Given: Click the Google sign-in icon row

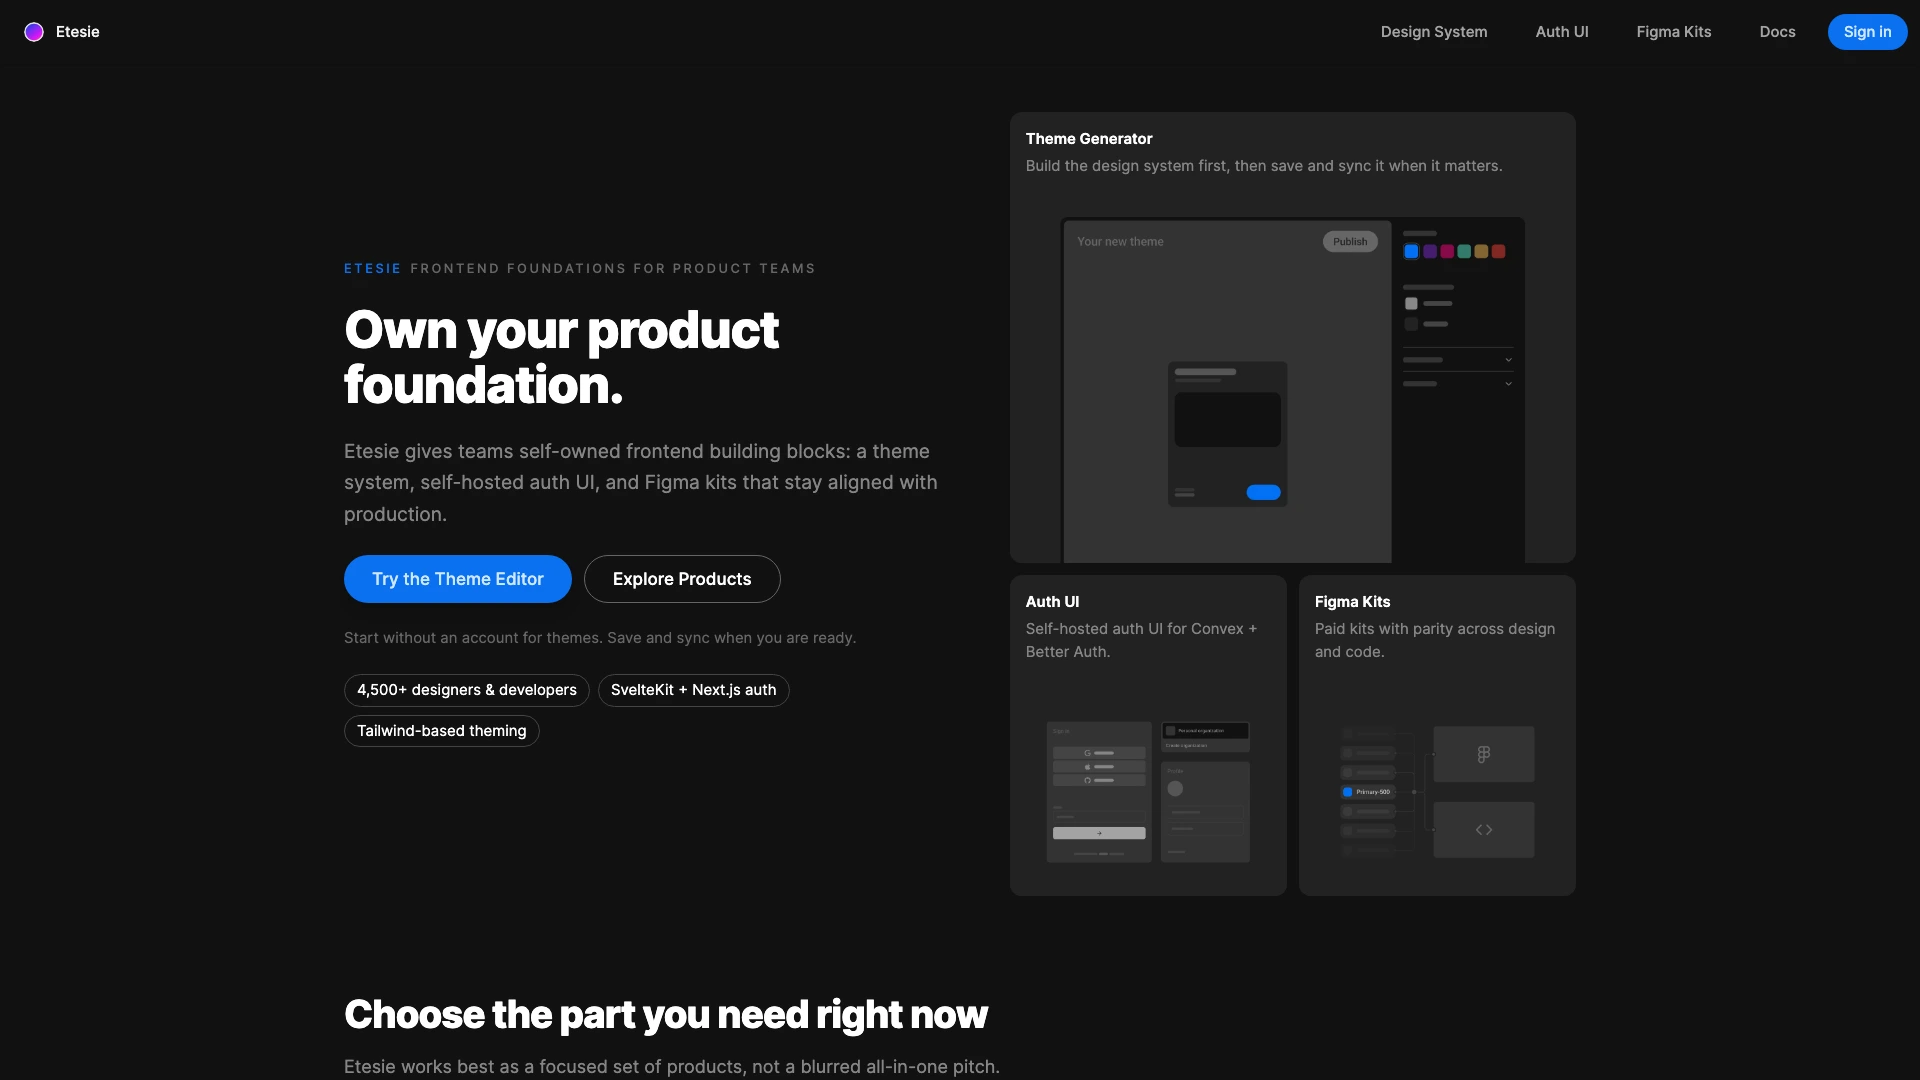Looking at the screenshot, I should click(x=1099, y=753).
